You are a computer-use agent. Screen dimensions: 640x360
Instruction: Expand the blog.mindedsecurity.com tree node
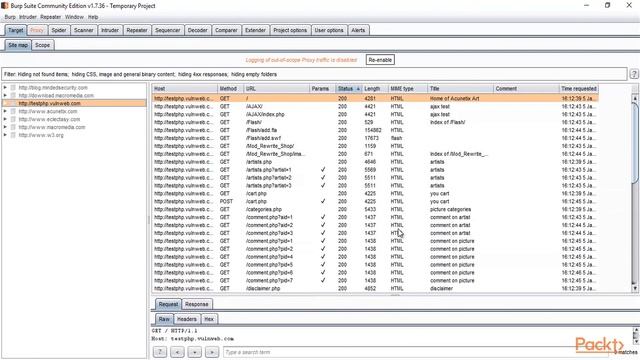click(5, 88)
